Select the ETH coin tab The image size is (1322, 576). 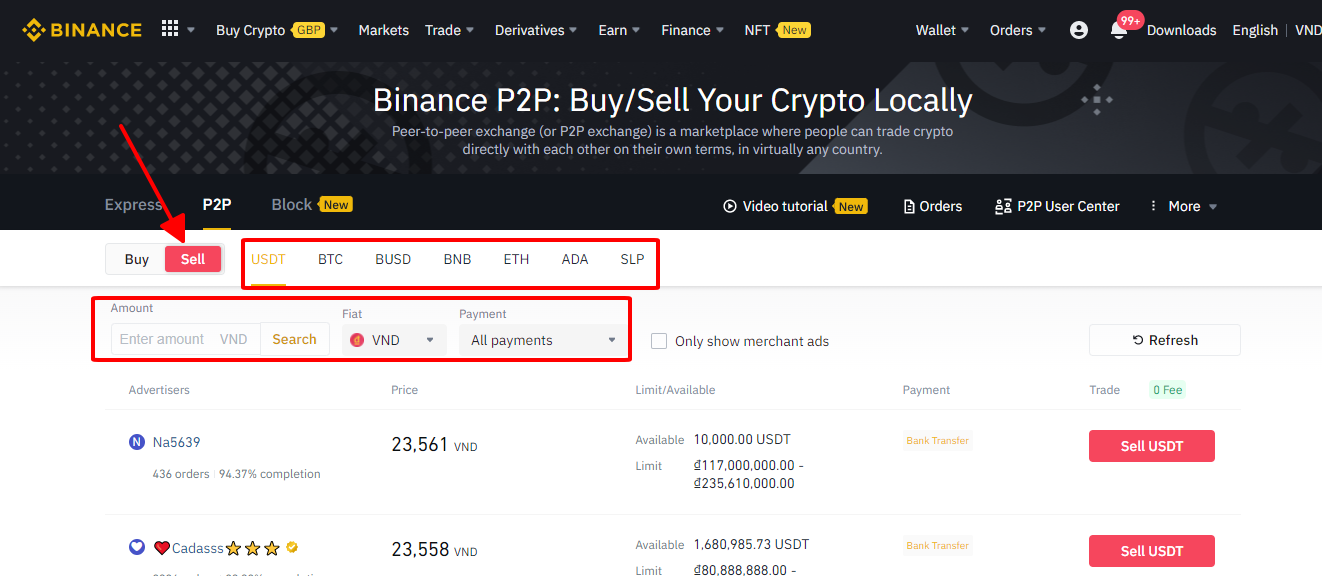(516, 259)
